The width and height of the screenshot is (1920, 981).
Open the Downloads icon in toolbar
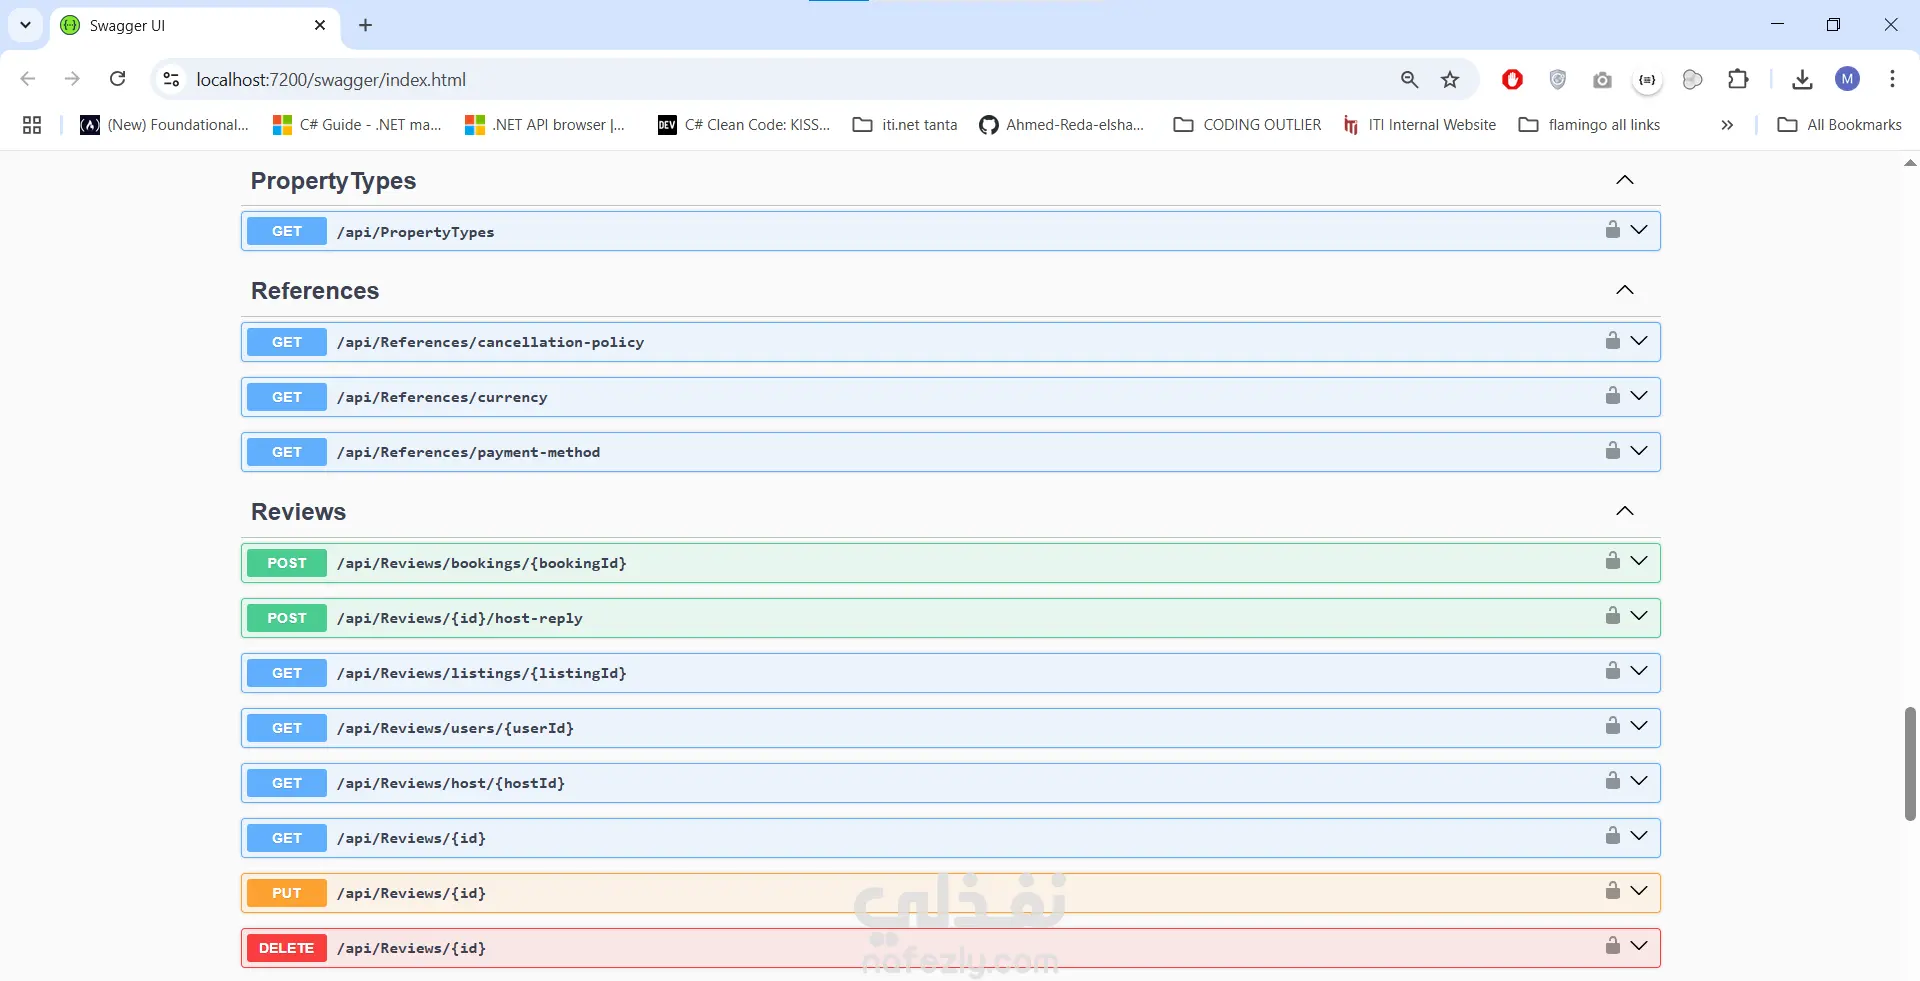point(1802,80)
